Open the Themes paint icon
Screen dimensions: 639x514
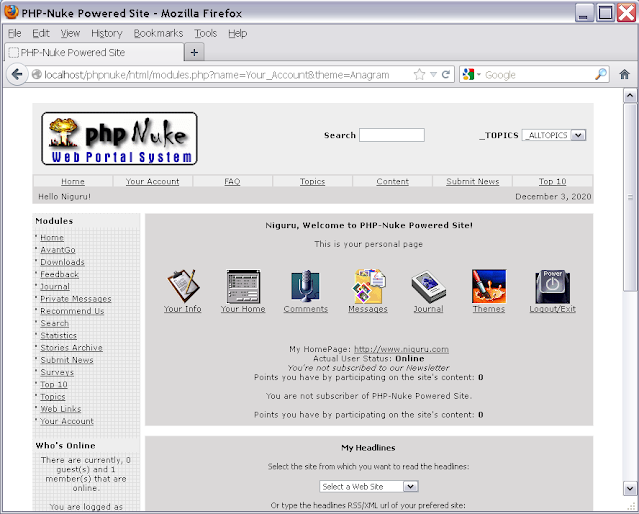coord(489,286)
